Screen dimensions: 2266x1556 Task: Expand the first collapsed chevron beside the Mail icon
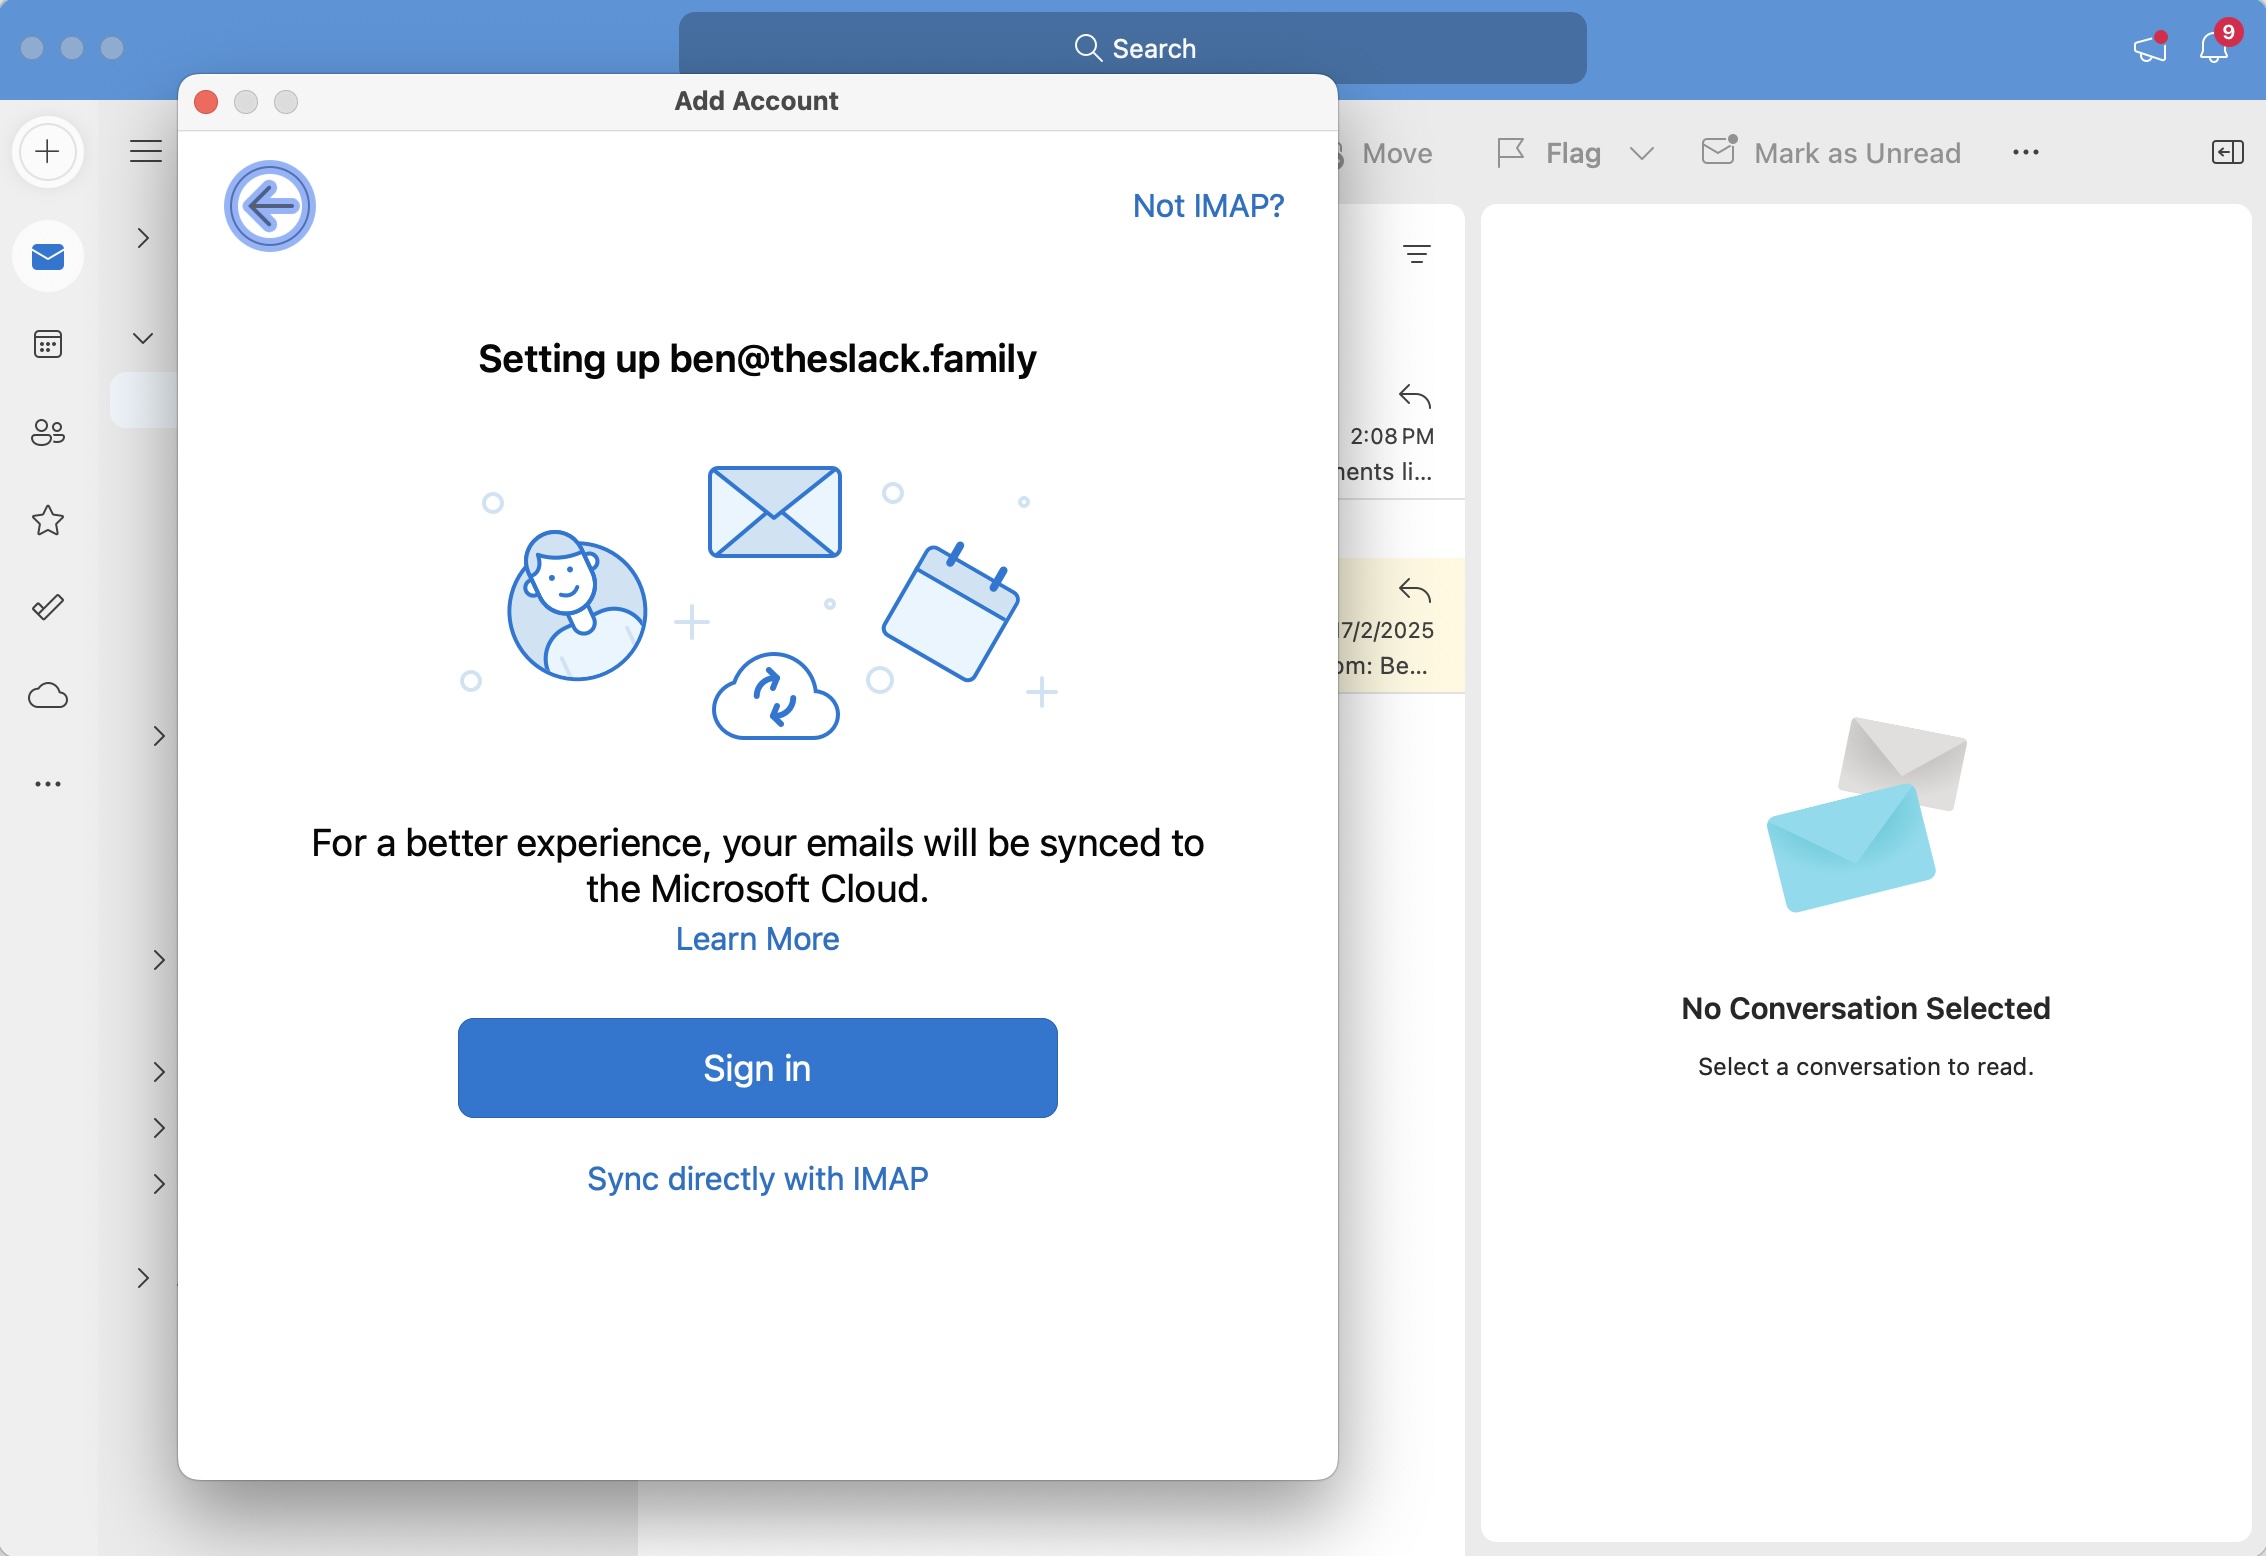pos(143,238)
